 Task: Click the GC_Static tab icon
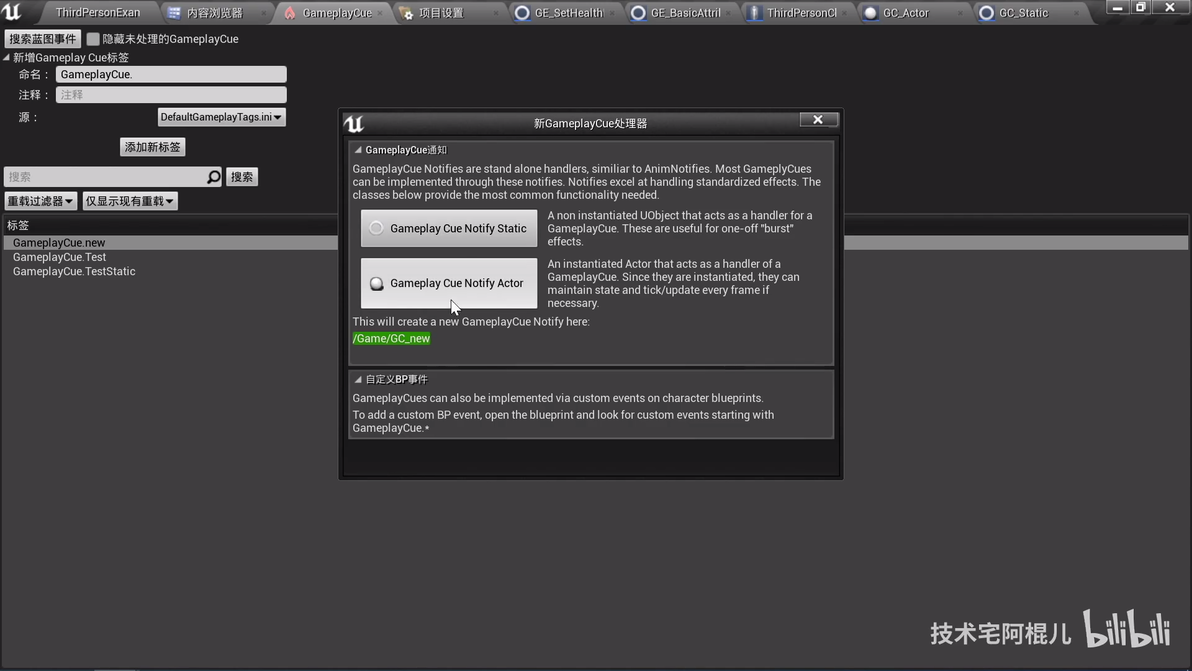(x=986, y=13)
